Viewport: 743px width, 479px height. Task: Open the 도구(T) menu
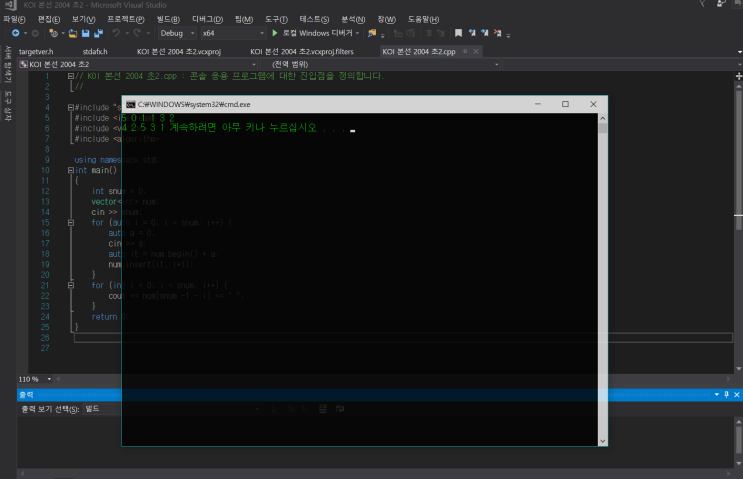[276, 19]
